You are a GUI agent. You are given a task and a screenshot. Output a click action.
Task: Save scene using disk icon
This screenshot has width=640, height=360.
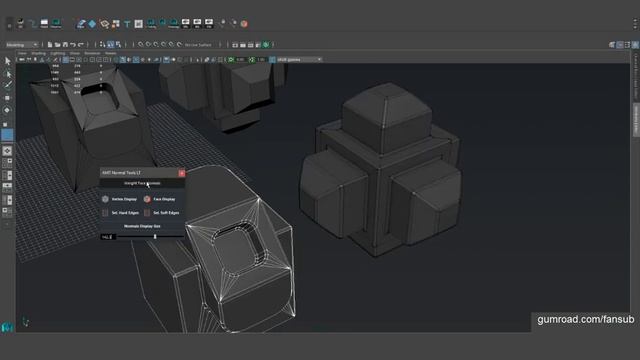(x=65, y=45)
